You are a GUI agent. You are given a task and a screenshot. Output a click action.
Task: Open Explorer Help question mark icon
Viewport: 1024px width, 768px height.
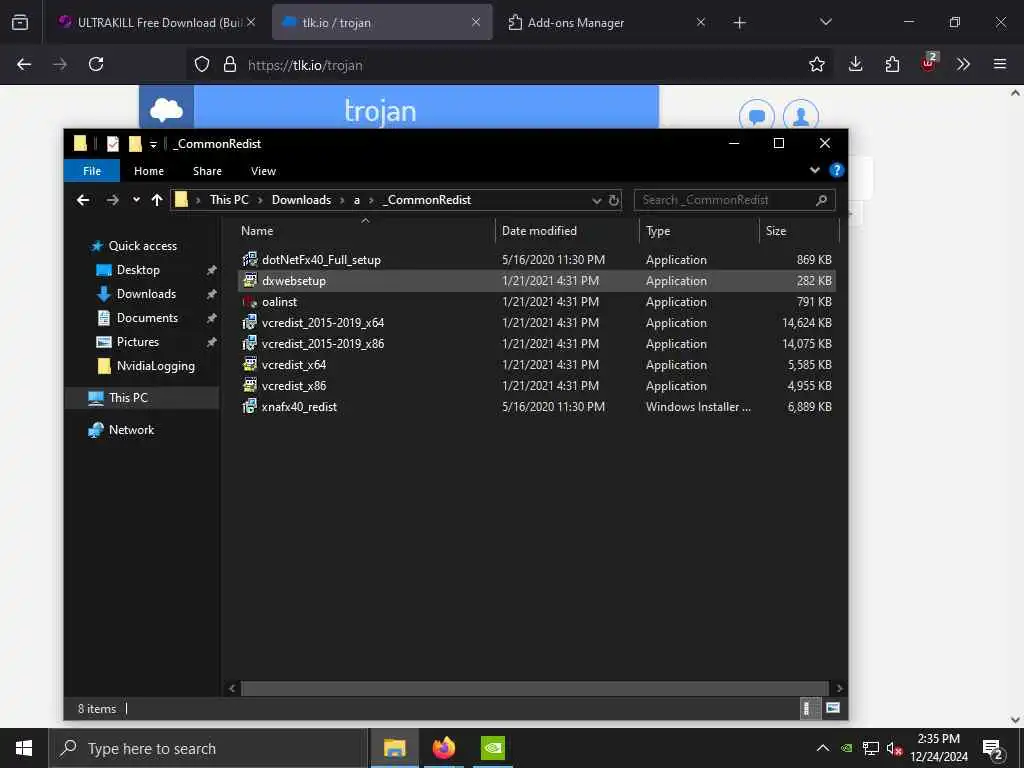tap(836, 170)
